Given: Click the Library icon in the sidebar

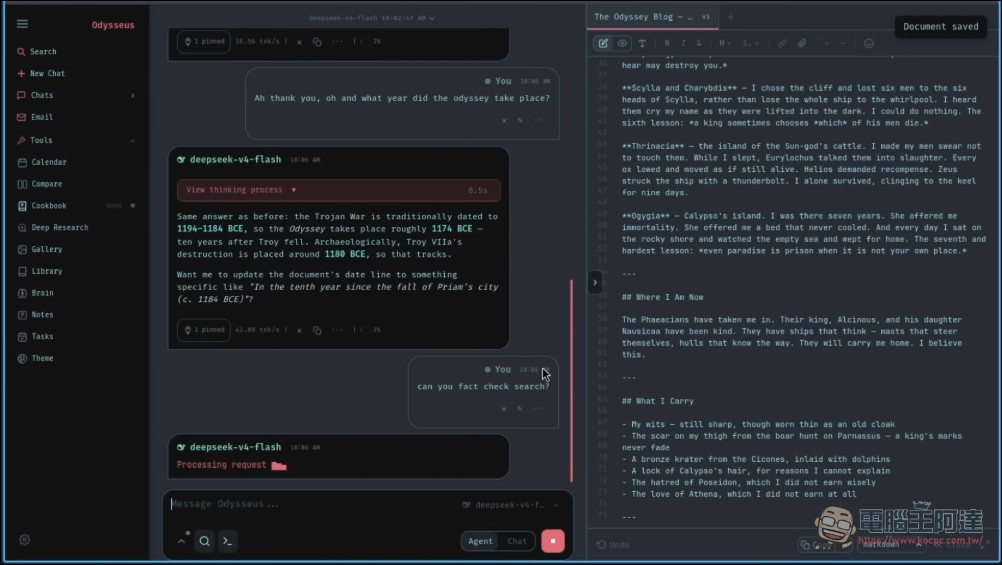Looking at the screenshot, I should (x=22, y=271).
